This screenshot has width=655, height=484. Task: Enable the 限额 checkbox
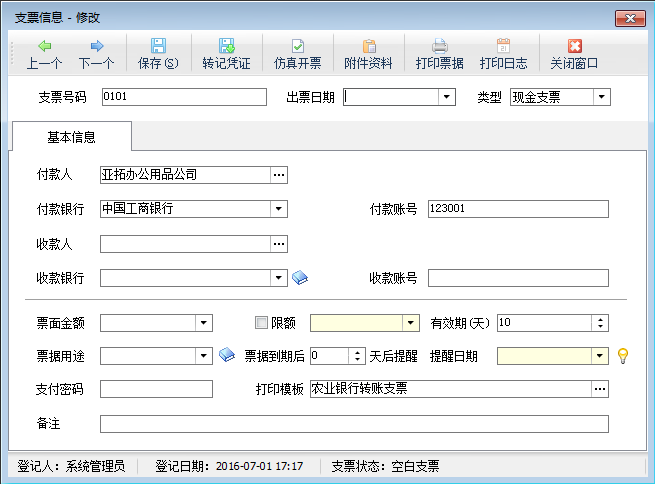tap(262, 323)
